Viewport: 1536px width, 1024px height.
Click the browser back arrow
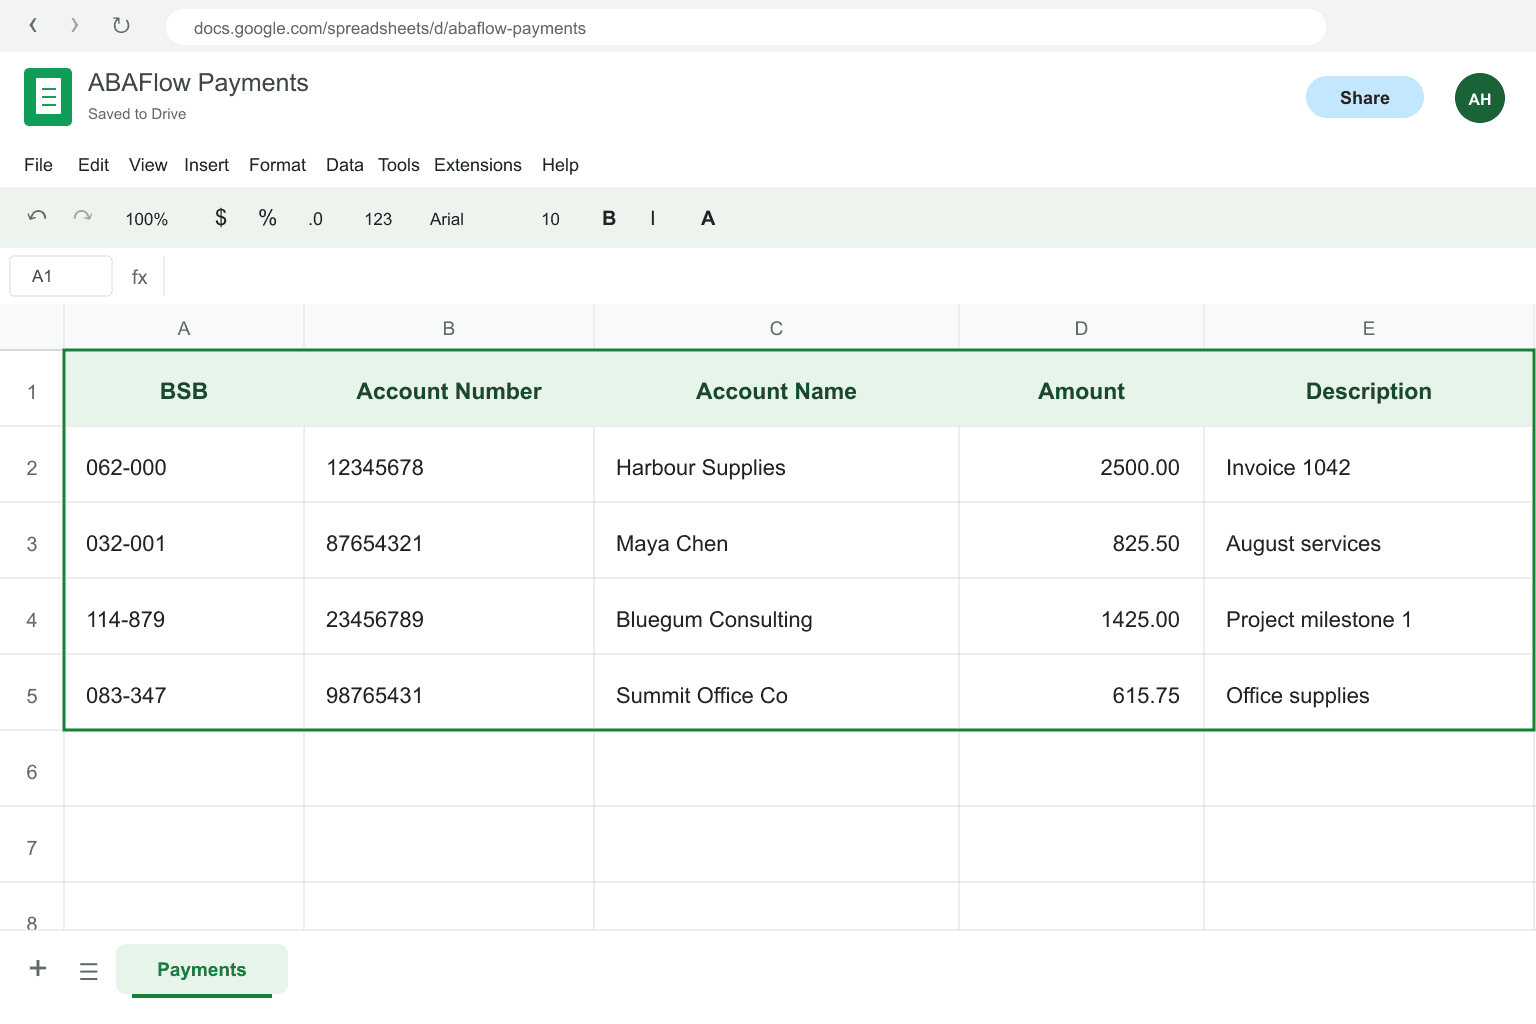click(33, 26)
